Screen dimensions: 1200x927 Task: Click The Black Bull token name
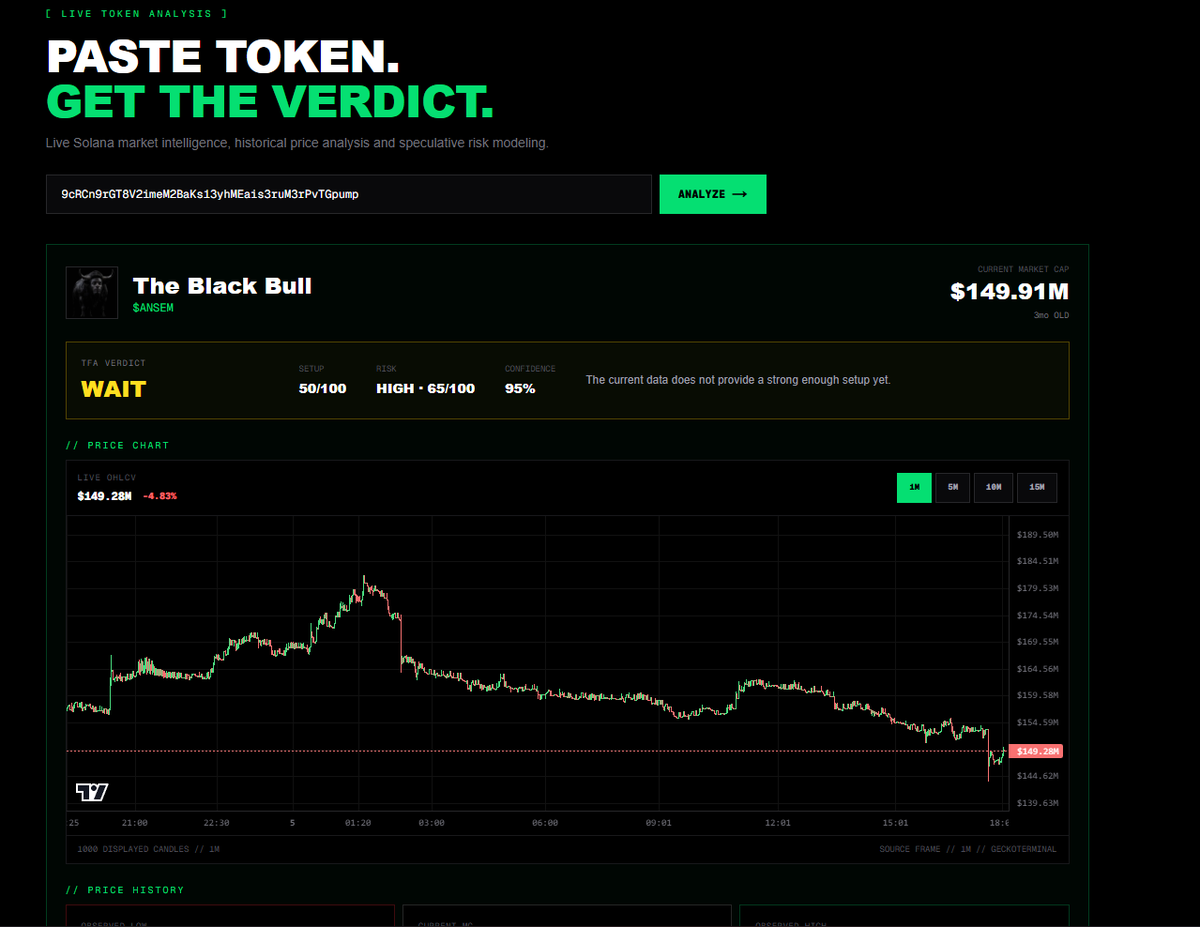tap(222, 286)
